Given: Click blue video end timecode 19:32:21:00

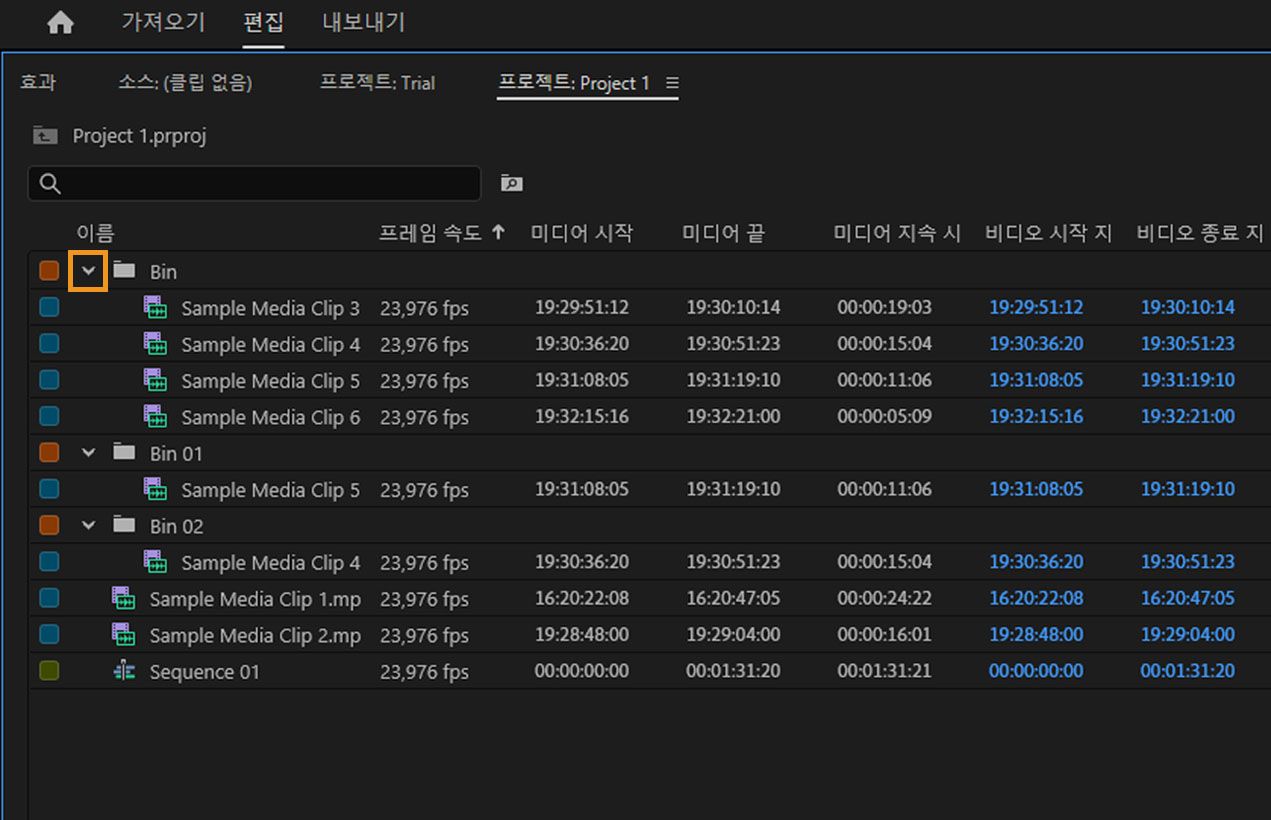Looking at the screenshot, I should coord(1188,416).
